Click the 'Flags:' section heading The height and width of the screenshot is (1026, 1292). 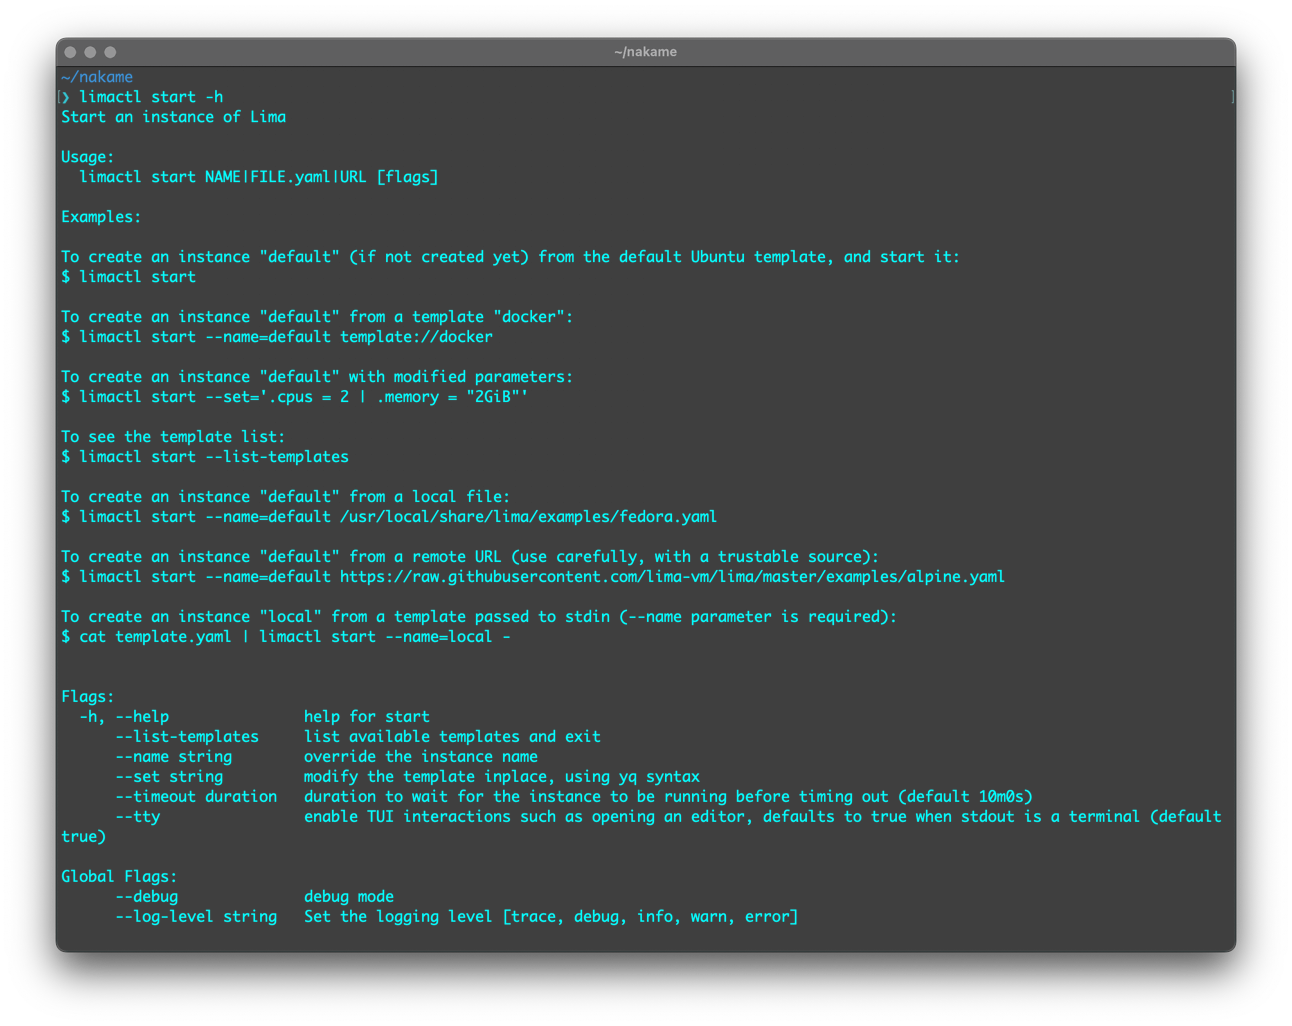click(88, 697)
